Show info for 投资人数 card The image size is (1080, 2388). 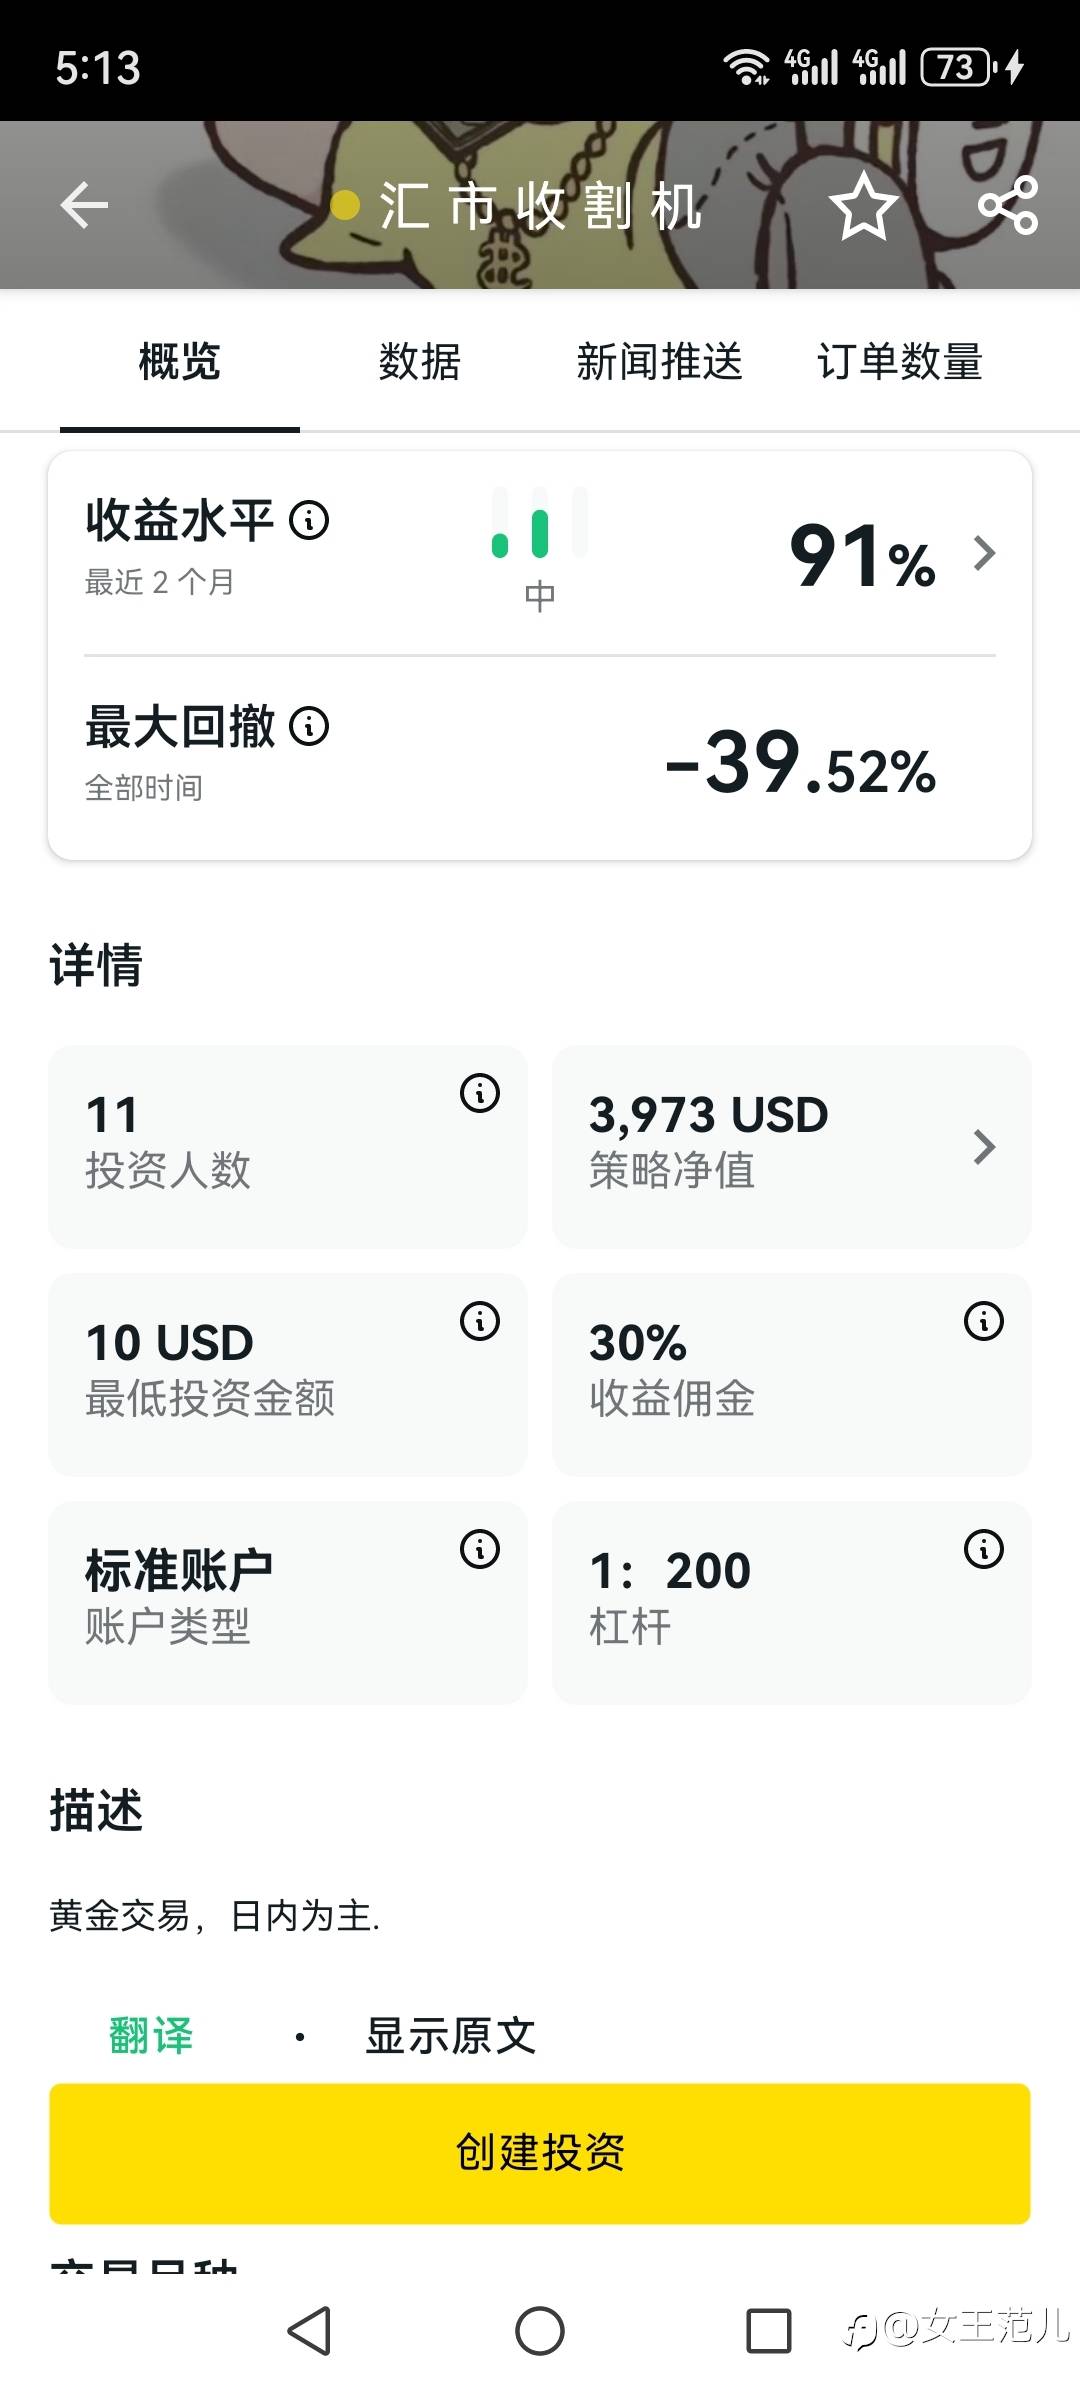(x=480, y=1093)
